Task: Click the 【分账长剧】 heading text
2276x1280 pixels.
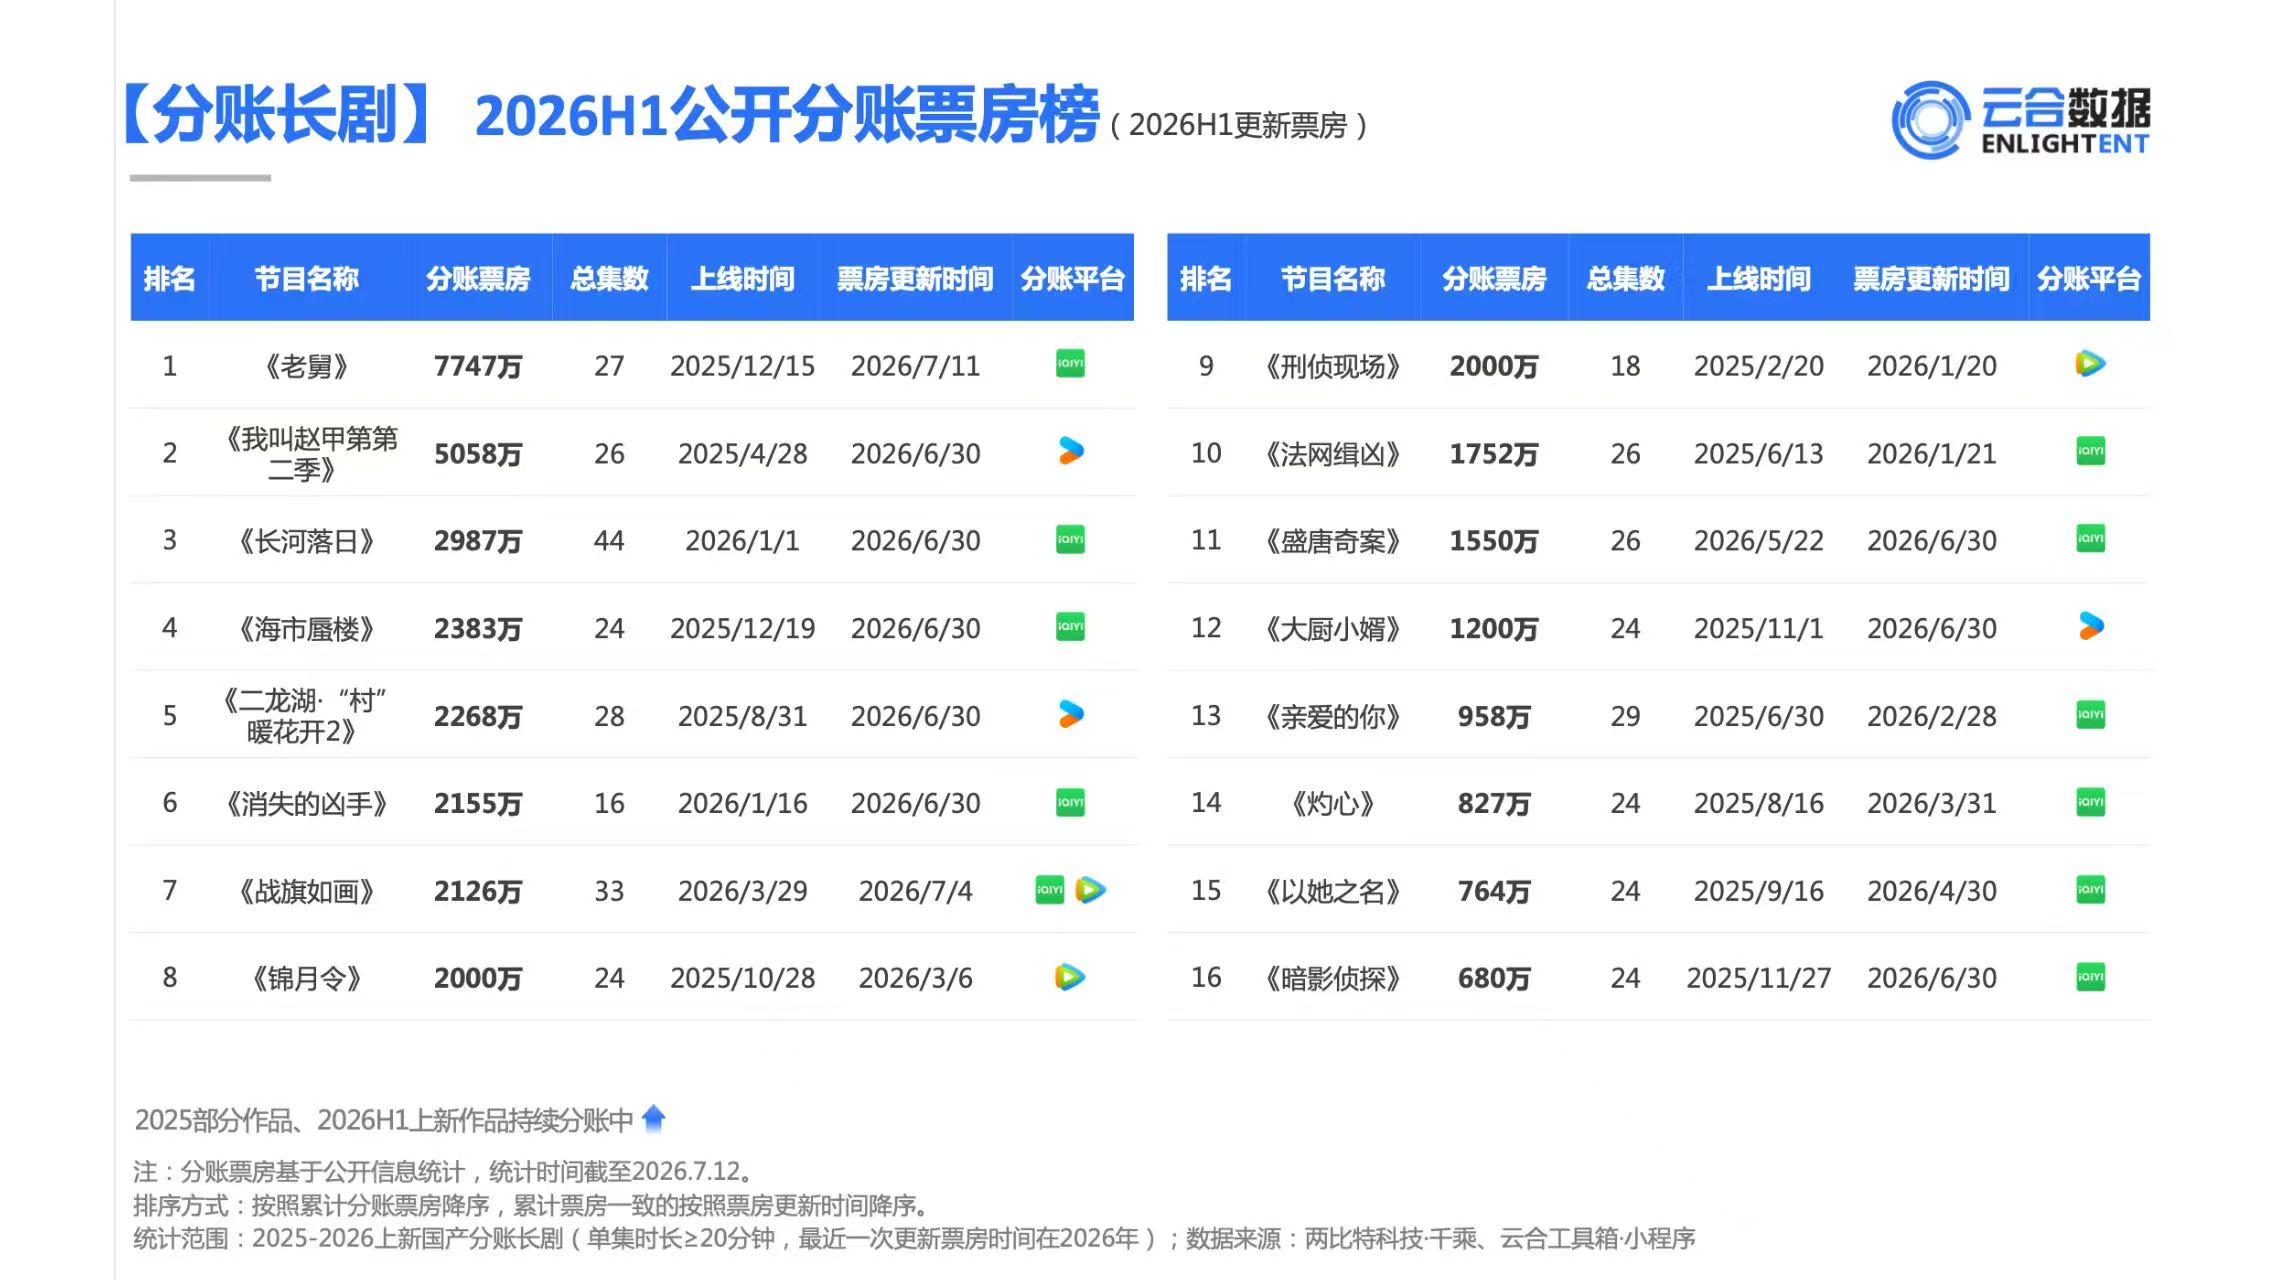Action: click(276, 114)
